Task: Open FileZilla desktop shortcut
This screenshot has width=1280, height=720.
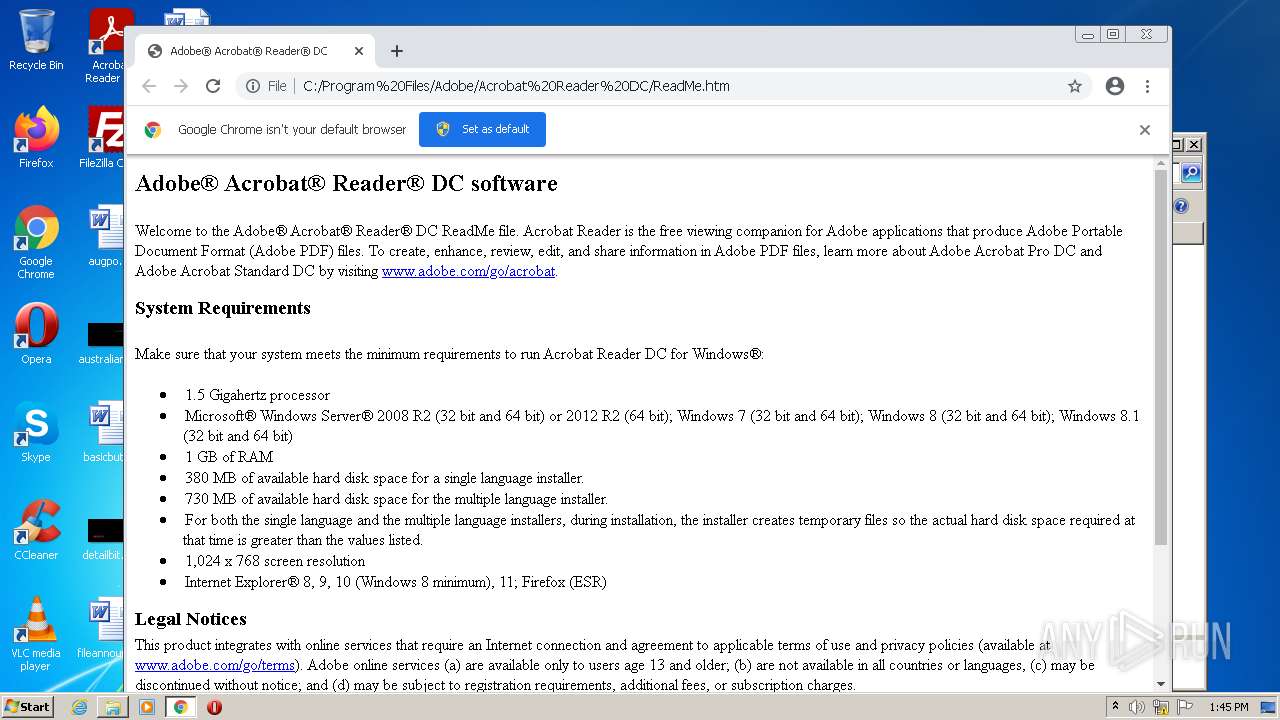Action: tap(104, 138)
